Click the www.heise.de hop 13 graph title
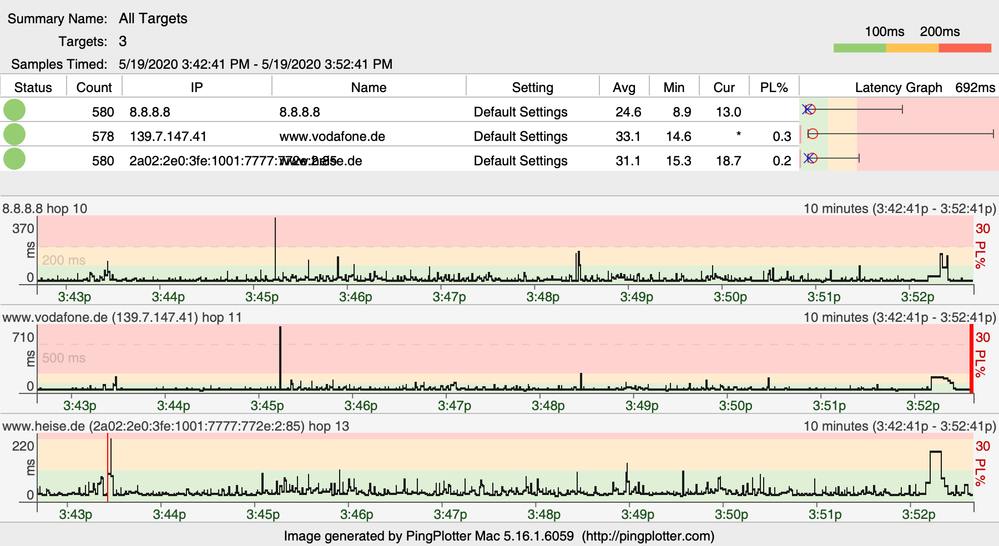 (x=176, y=426)
